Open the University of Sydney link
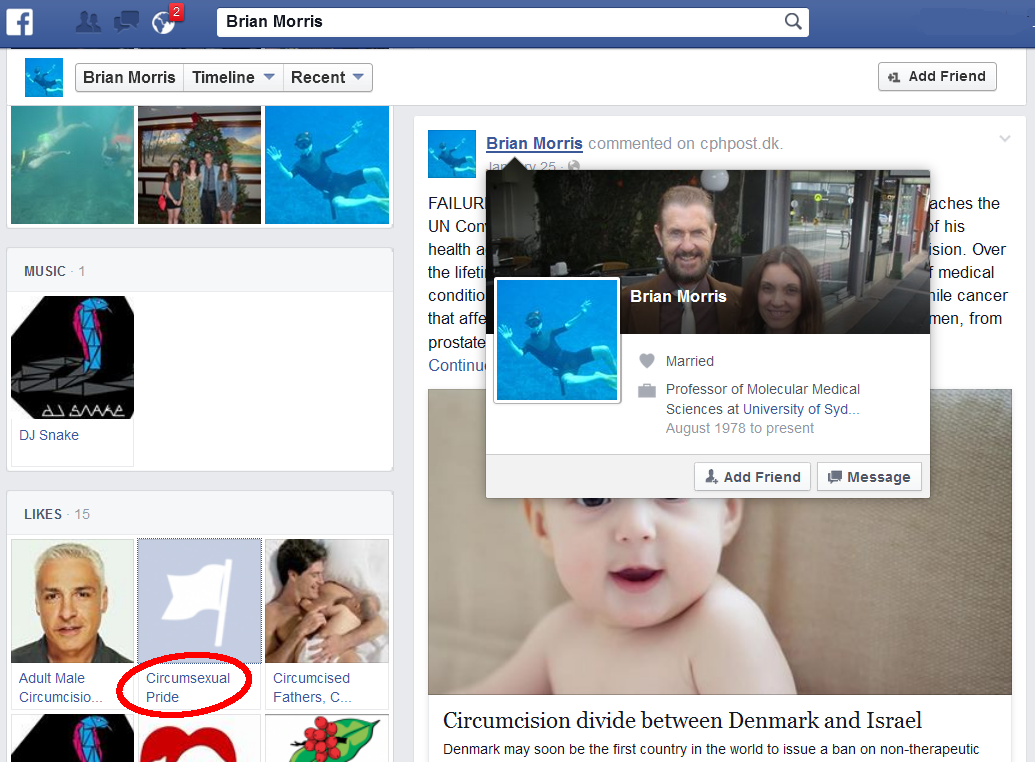This screenshot has height=762, width=1035. (x=801, y=409)
